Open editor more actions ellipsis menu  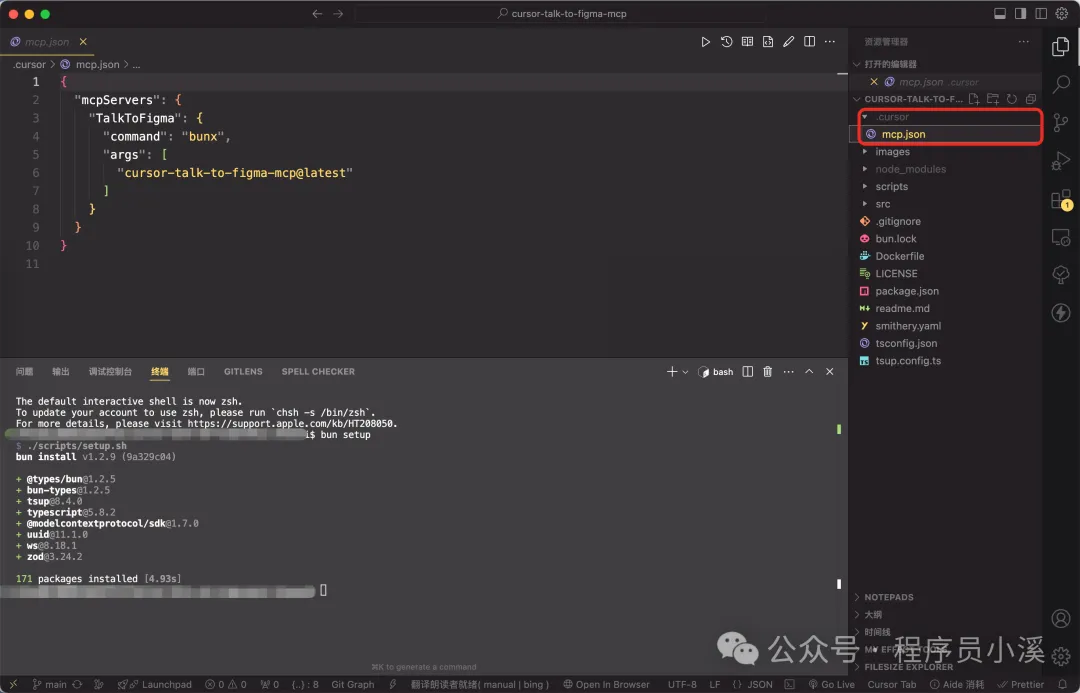click(830, 42)
